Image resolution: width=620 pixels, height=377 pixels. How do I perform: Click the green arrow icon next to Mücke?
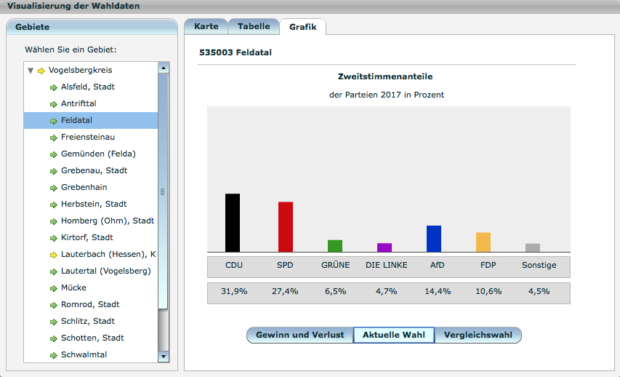click(53, 288)
